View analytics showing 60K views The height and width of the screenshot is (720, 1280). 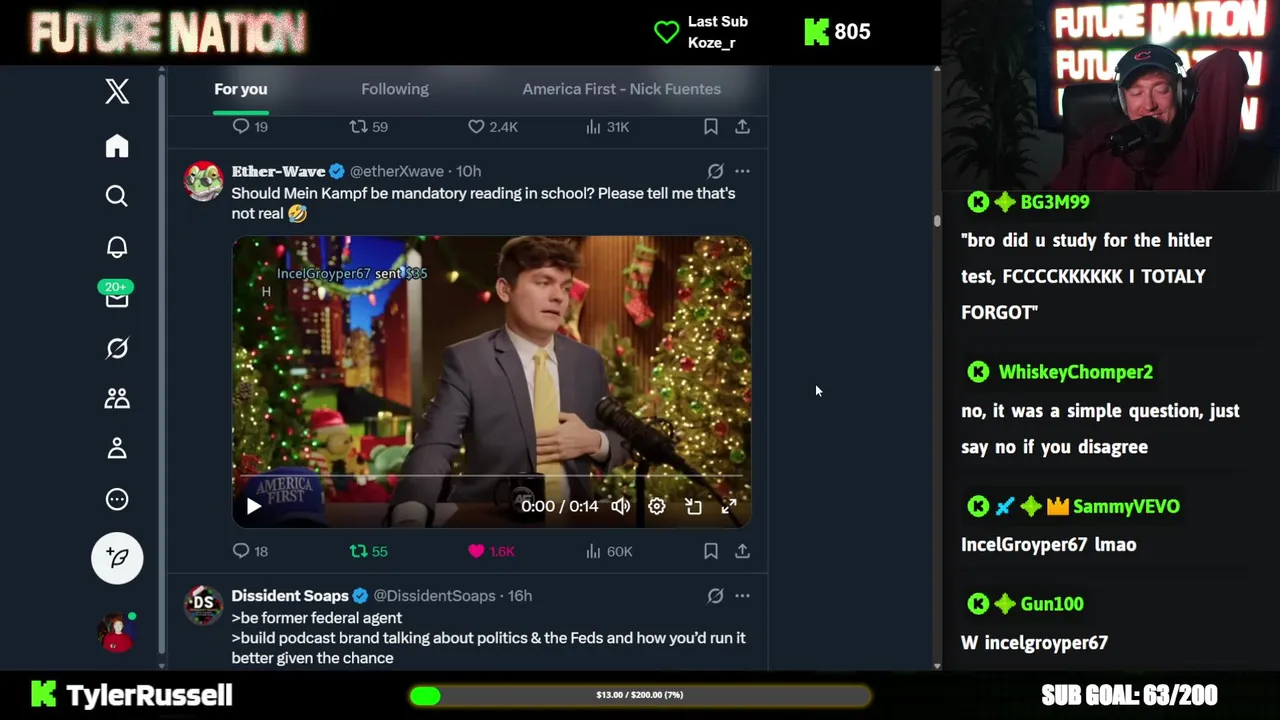pyautogui.click(x=609, y=551)
